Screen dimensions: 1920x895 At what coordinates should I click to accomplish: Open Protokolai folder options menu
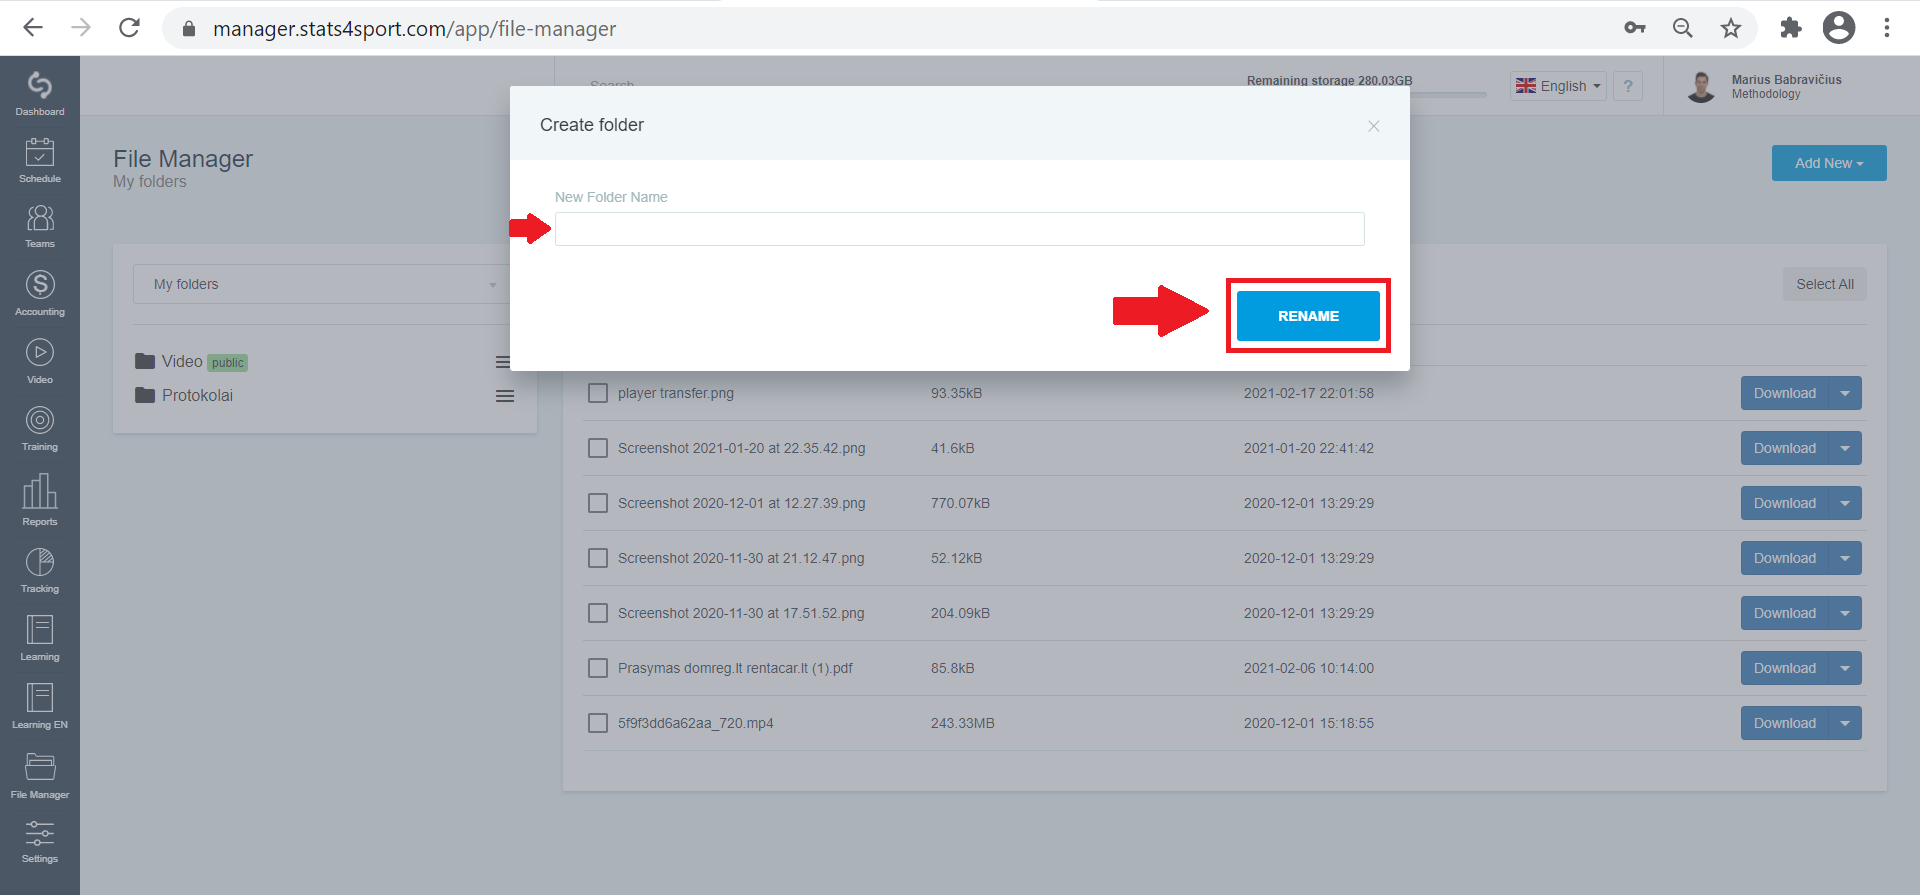505,396
